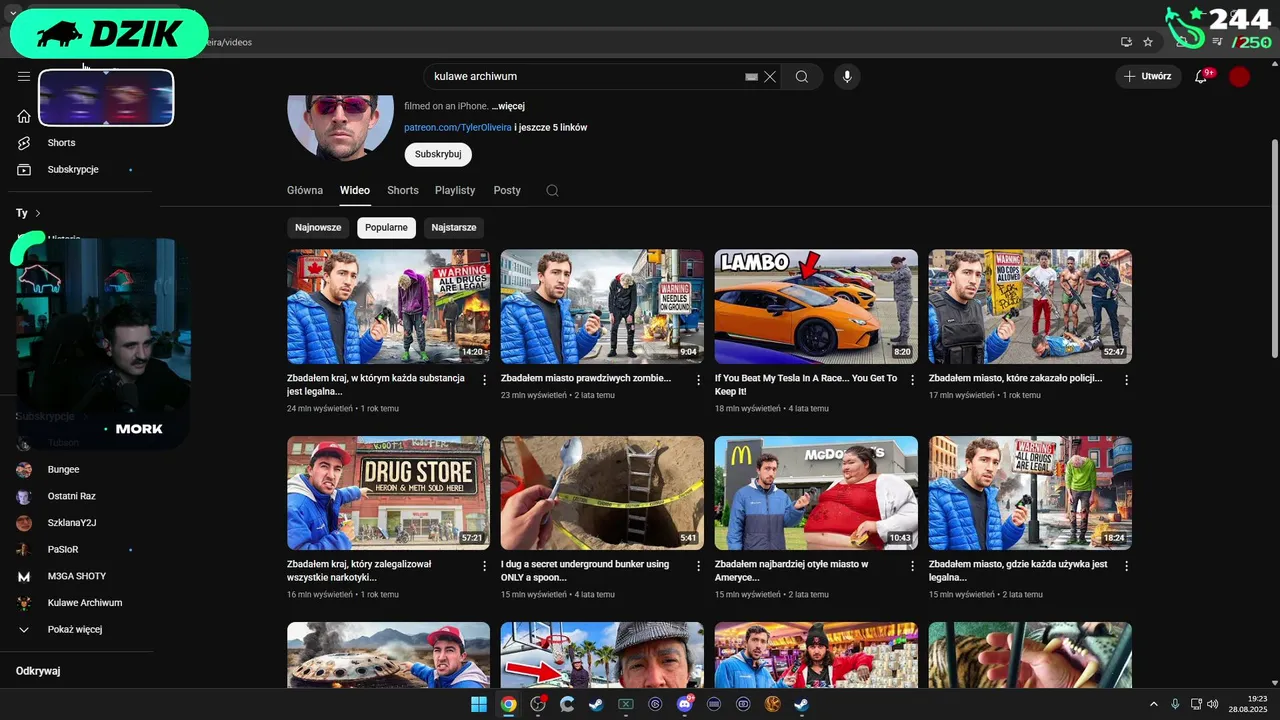1280x720 pixels.
Task: Click the Utwórz create button
Action: pos(1147,76)
